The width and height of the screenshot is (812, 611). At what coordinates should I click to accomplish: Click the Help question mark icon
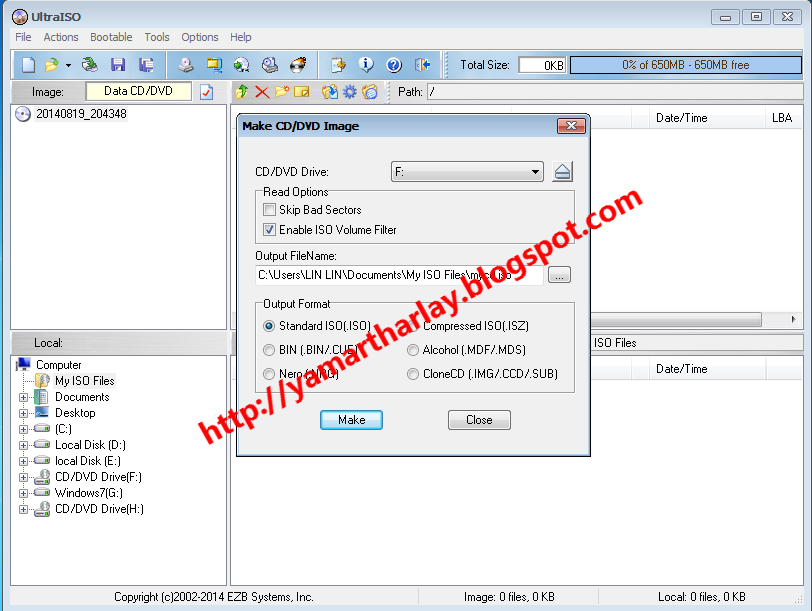[x=394, y=65]
